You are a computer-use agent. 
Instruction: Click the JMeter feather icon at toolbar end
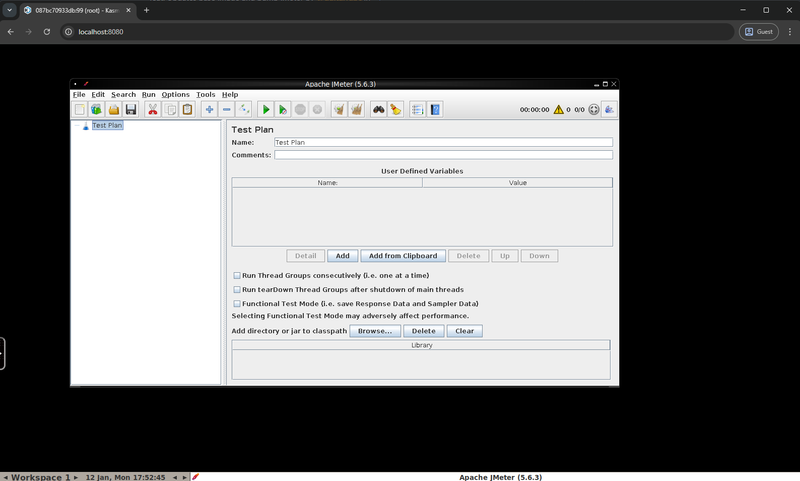coord(609,109)
